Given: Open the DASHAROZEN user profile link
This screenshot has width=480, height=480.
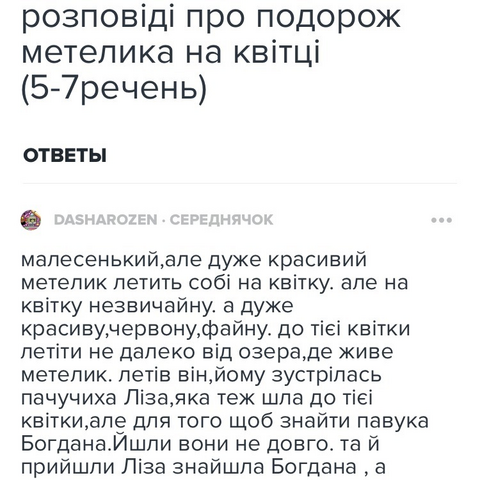Looking at the screenshot, I should pos(105,220).
